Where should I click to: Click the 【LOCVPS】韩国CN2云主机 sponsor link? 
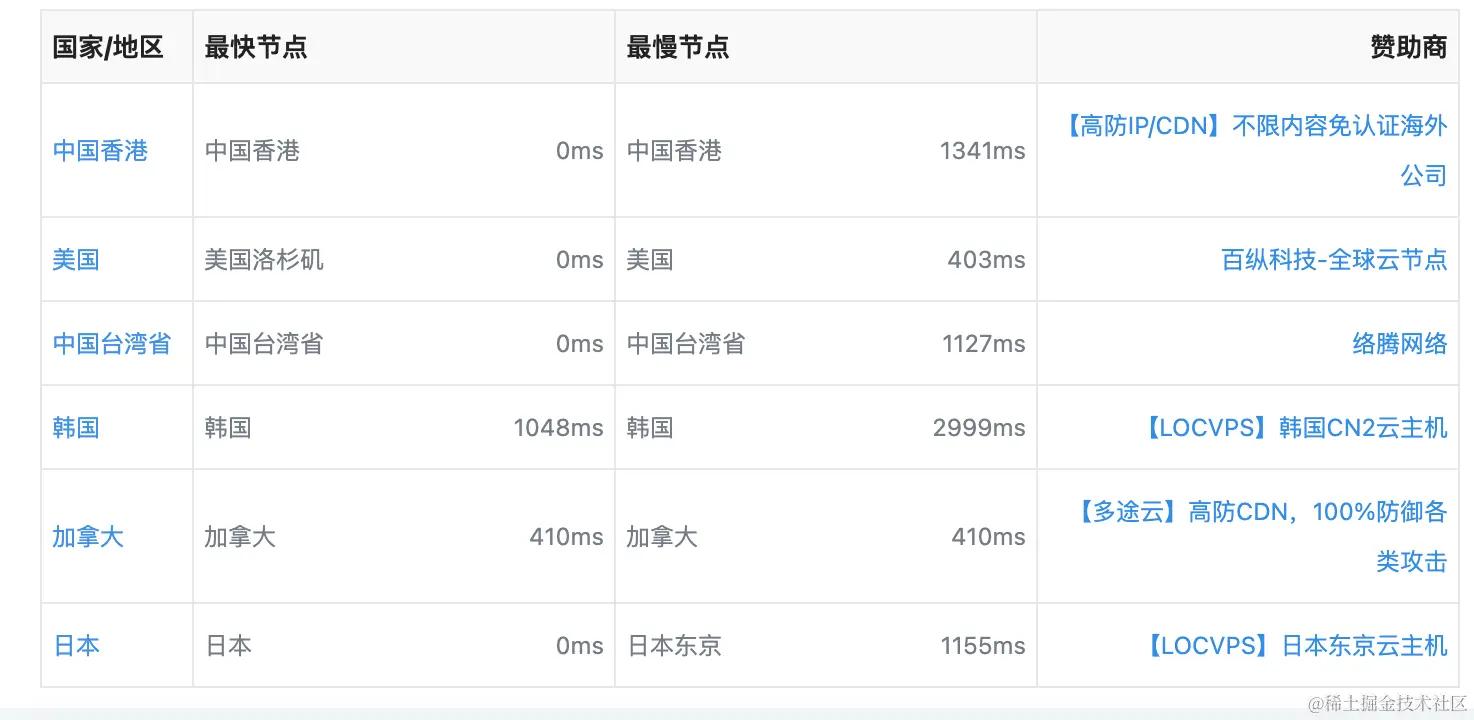(1294, 428)
